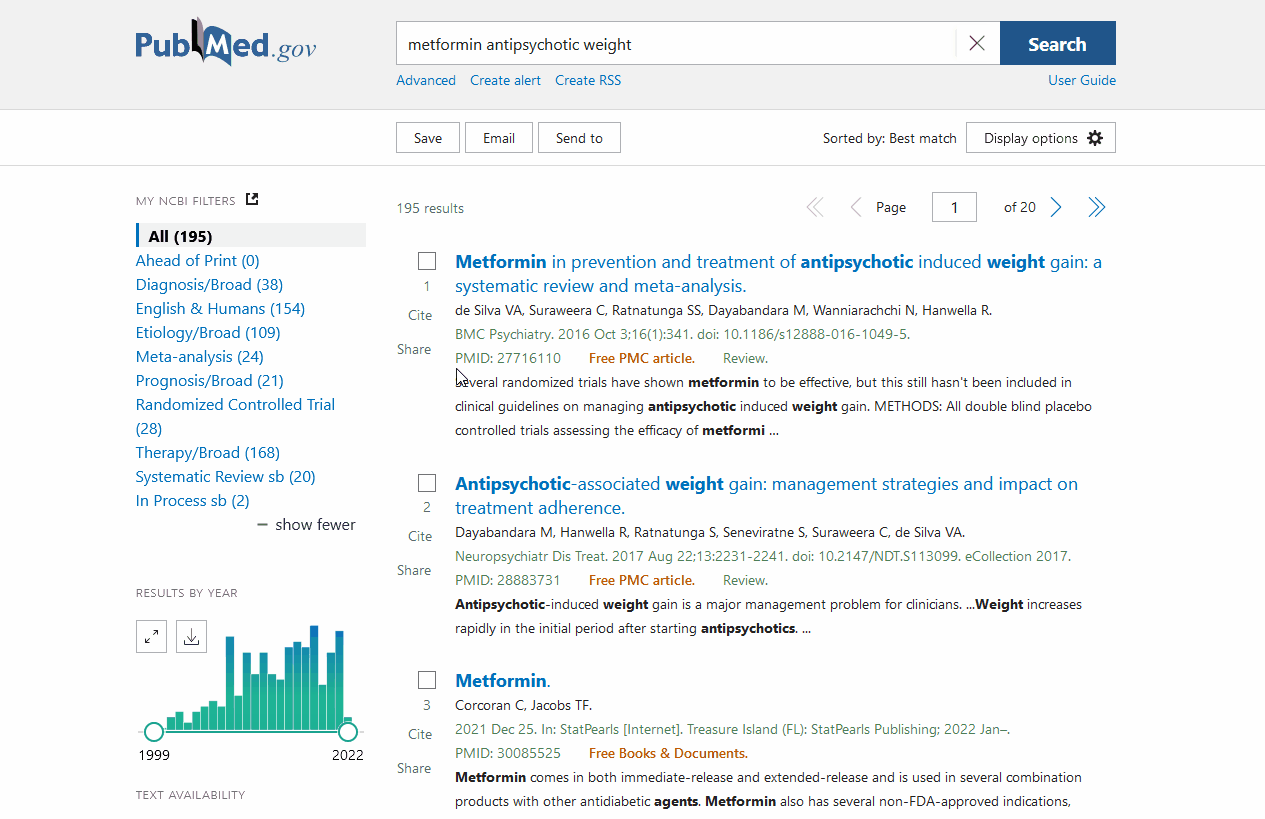Open the Advanced search link

tap(425, 80)
